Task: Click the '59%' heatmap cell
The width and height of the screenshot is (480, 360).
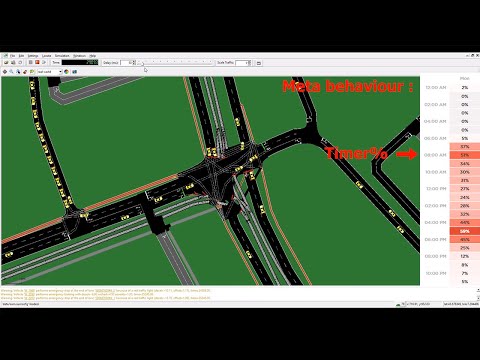Action: [x=465, y=231]
